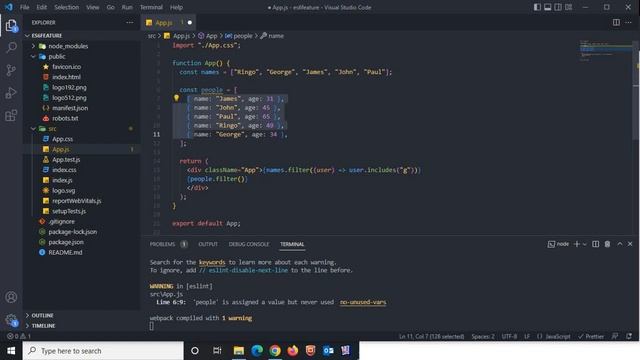This screenshot has width=640, height=360.
Task: Open the Accounts menu icon
Action: (x=11, y=297)
